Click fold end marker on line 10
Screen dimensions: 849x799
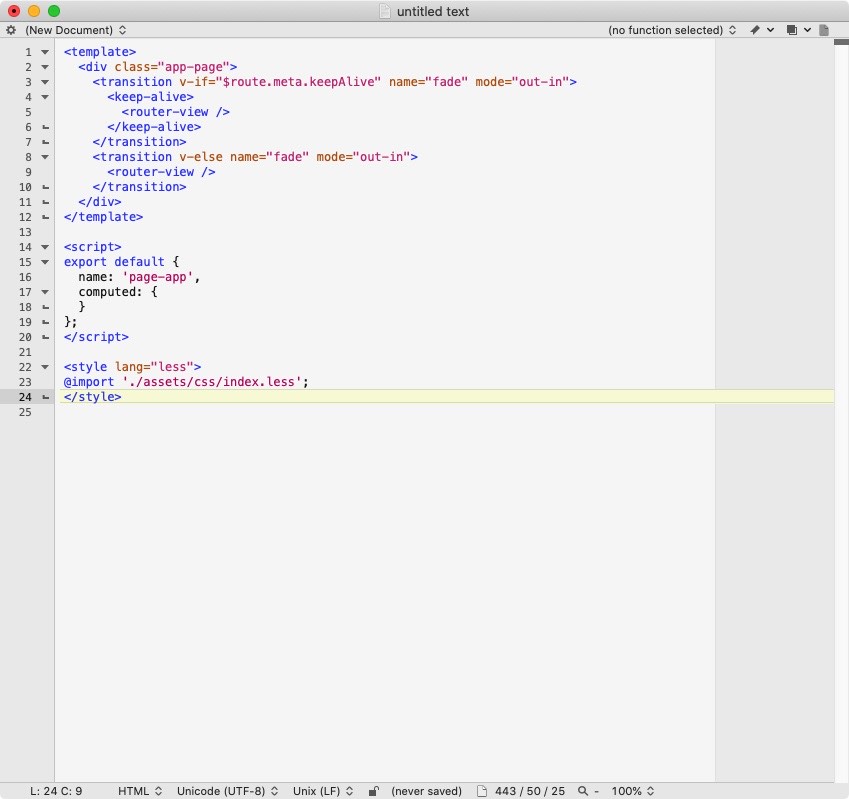[45, 187]
